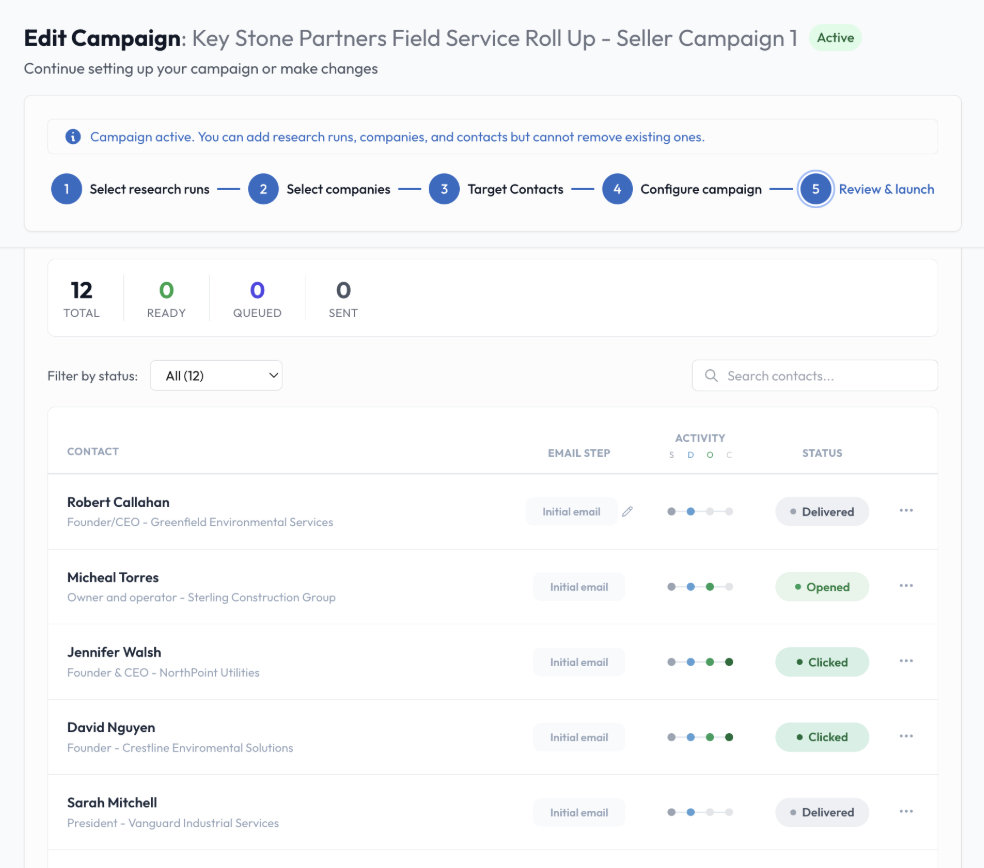This screenshot has height=868, width=984.
Task: Select contact name David Nguyen
Action: click(111, 727)
